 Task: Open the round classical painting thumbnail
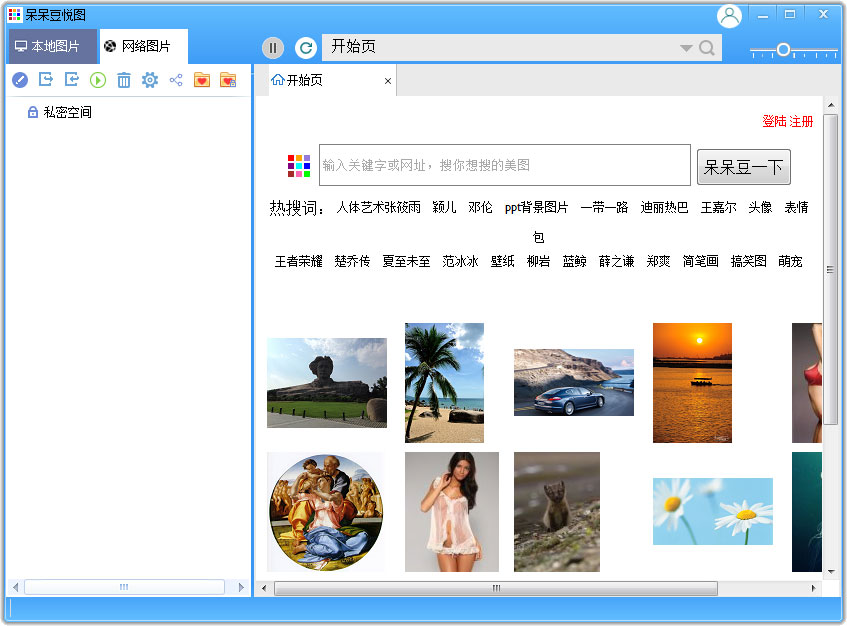pos(327,512)
